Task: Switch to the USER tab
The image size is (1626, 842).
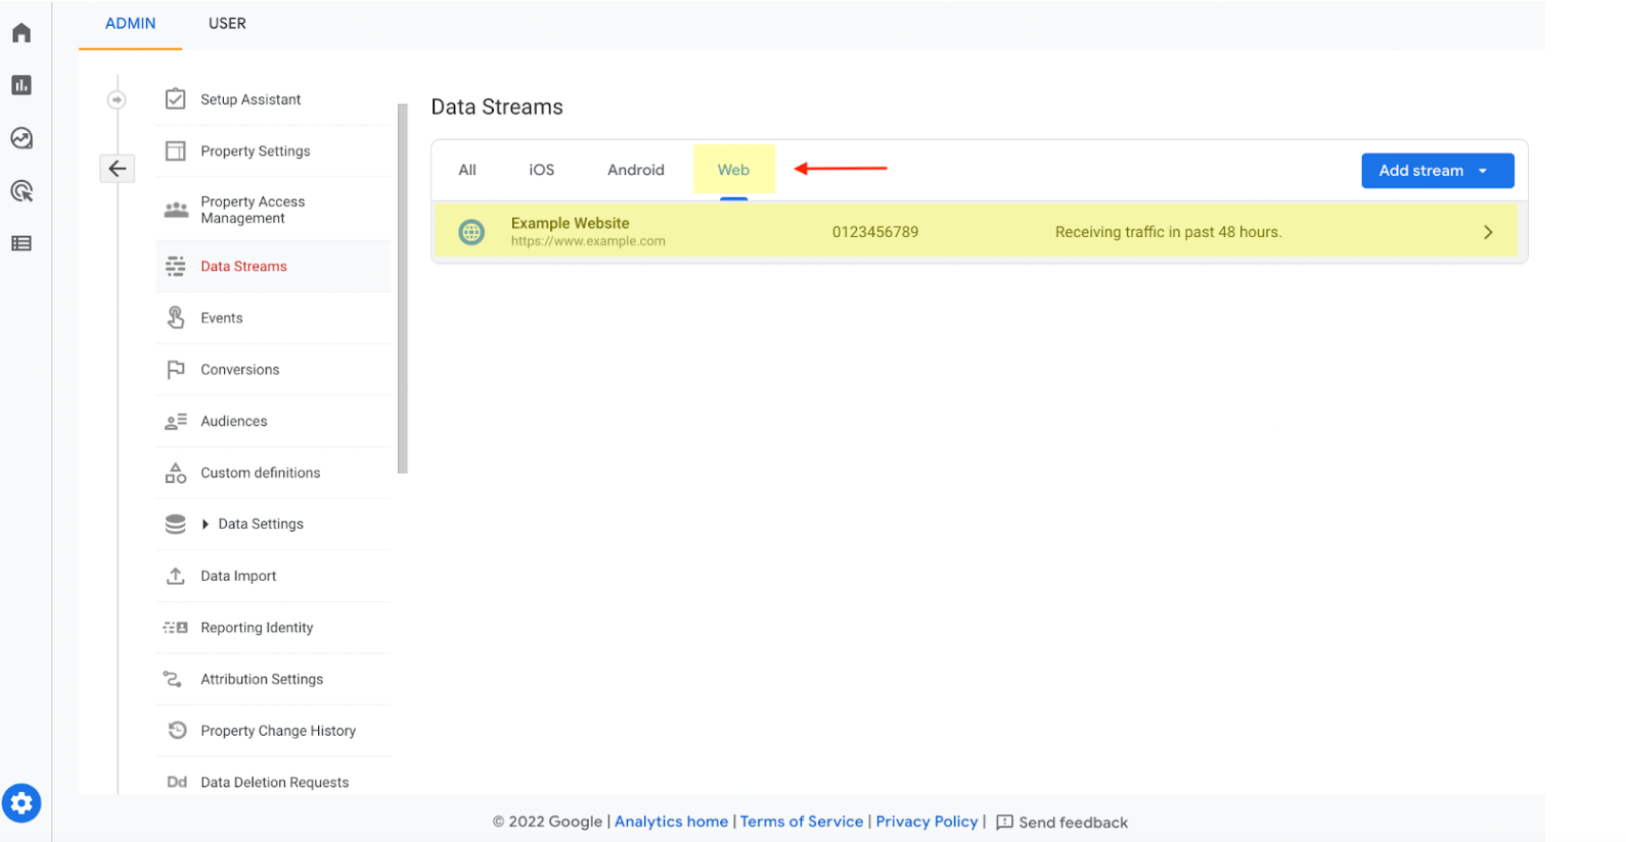Action: 227,23
